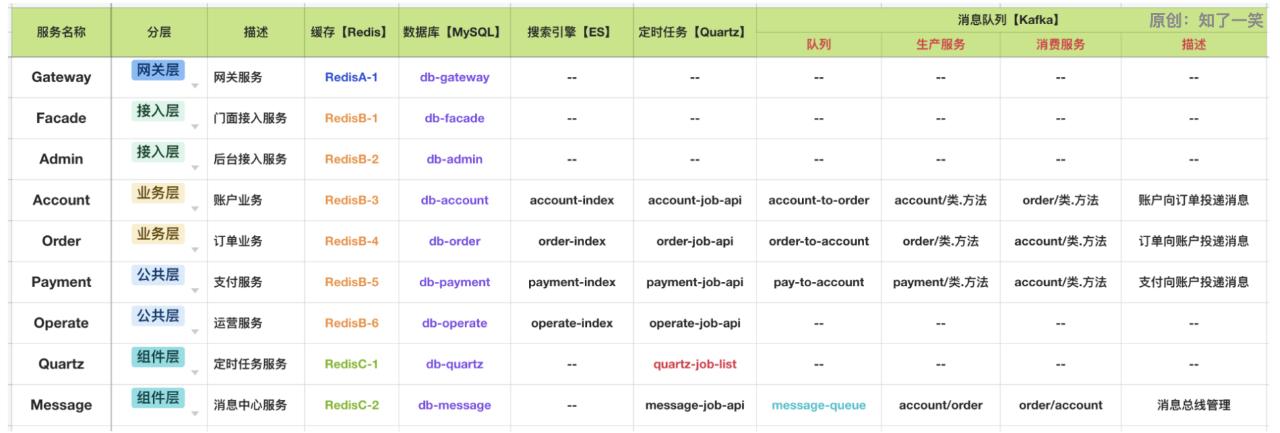Expand the 分层 dropdown arrow in Order row
The height and width of the screenshot is (433, 1280).
[x=195, y=250]
